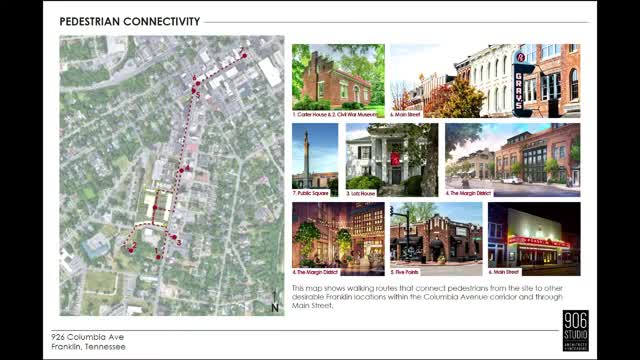Select the "926 Columbia Ave" address text
640x360 pixels.
click(88, 337)
